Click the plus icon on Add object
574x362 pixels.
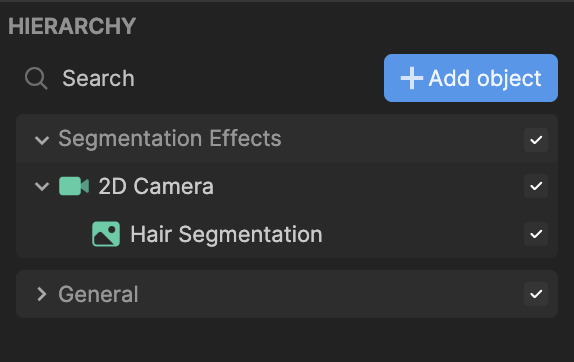412,78
